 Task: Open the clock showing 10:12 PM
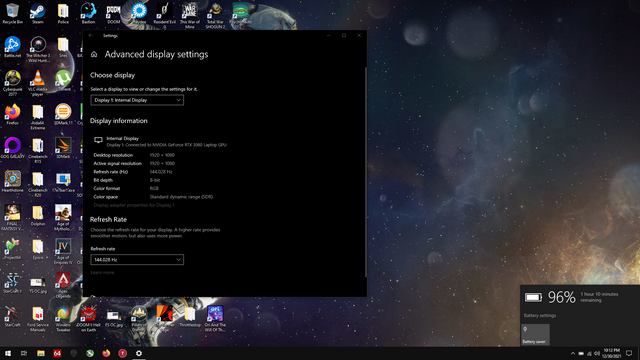[611, 353]
